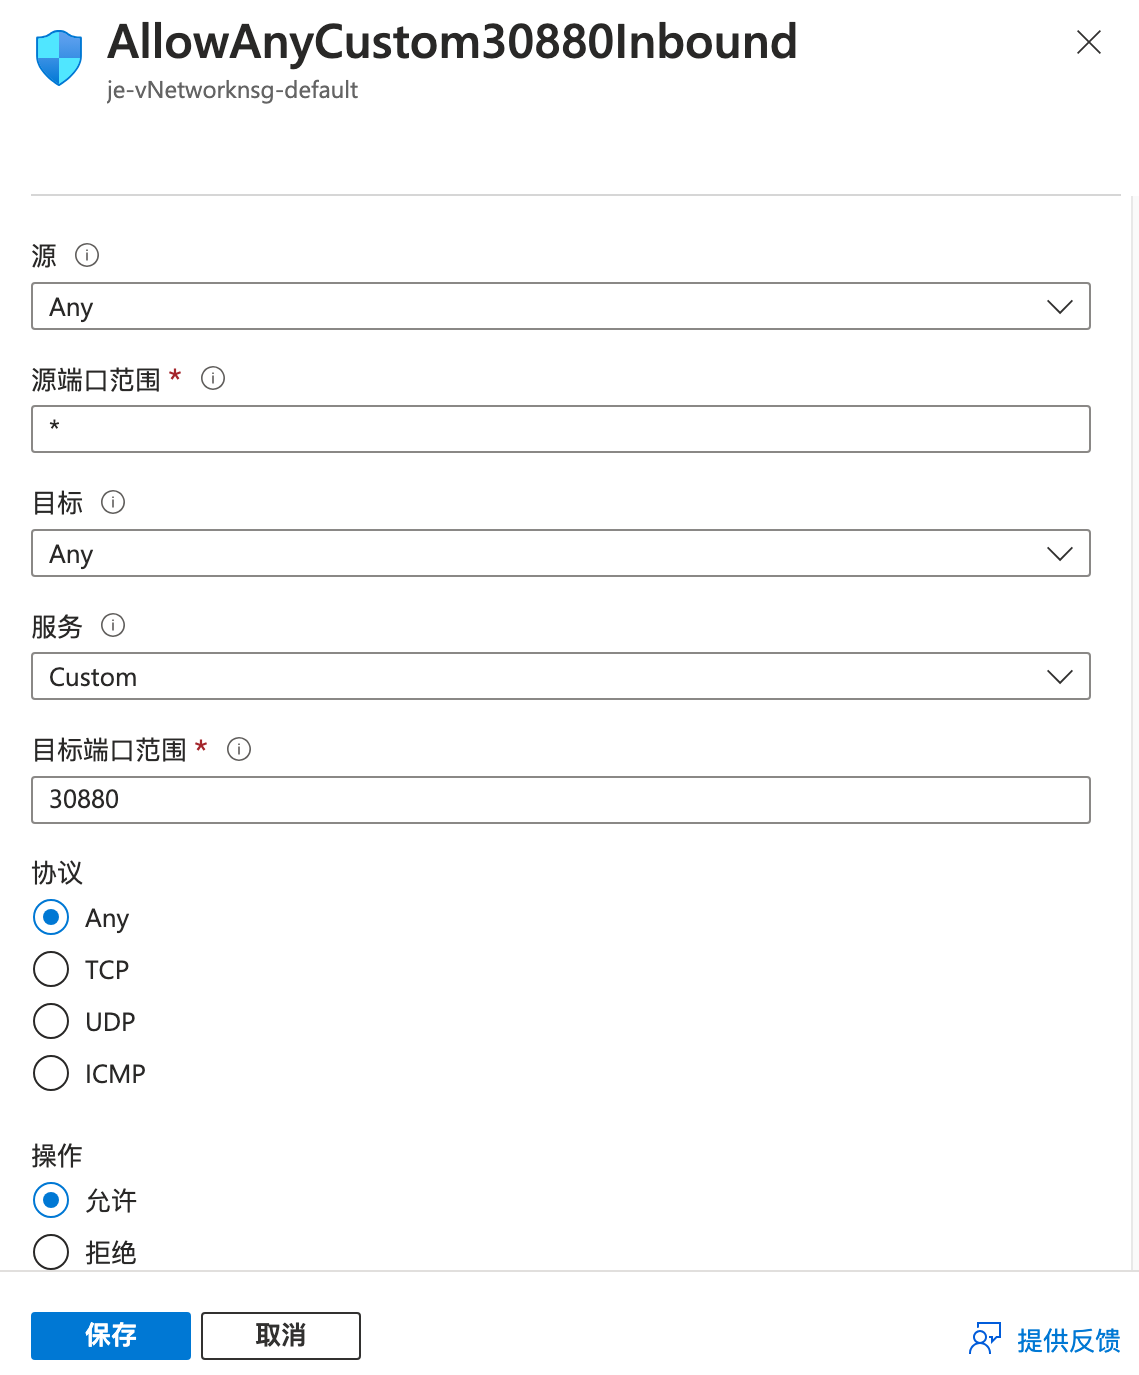Open the 提供反馈 link
The height and width of the screenshot is (1375, 1139).
(x=1069, y=1340)
